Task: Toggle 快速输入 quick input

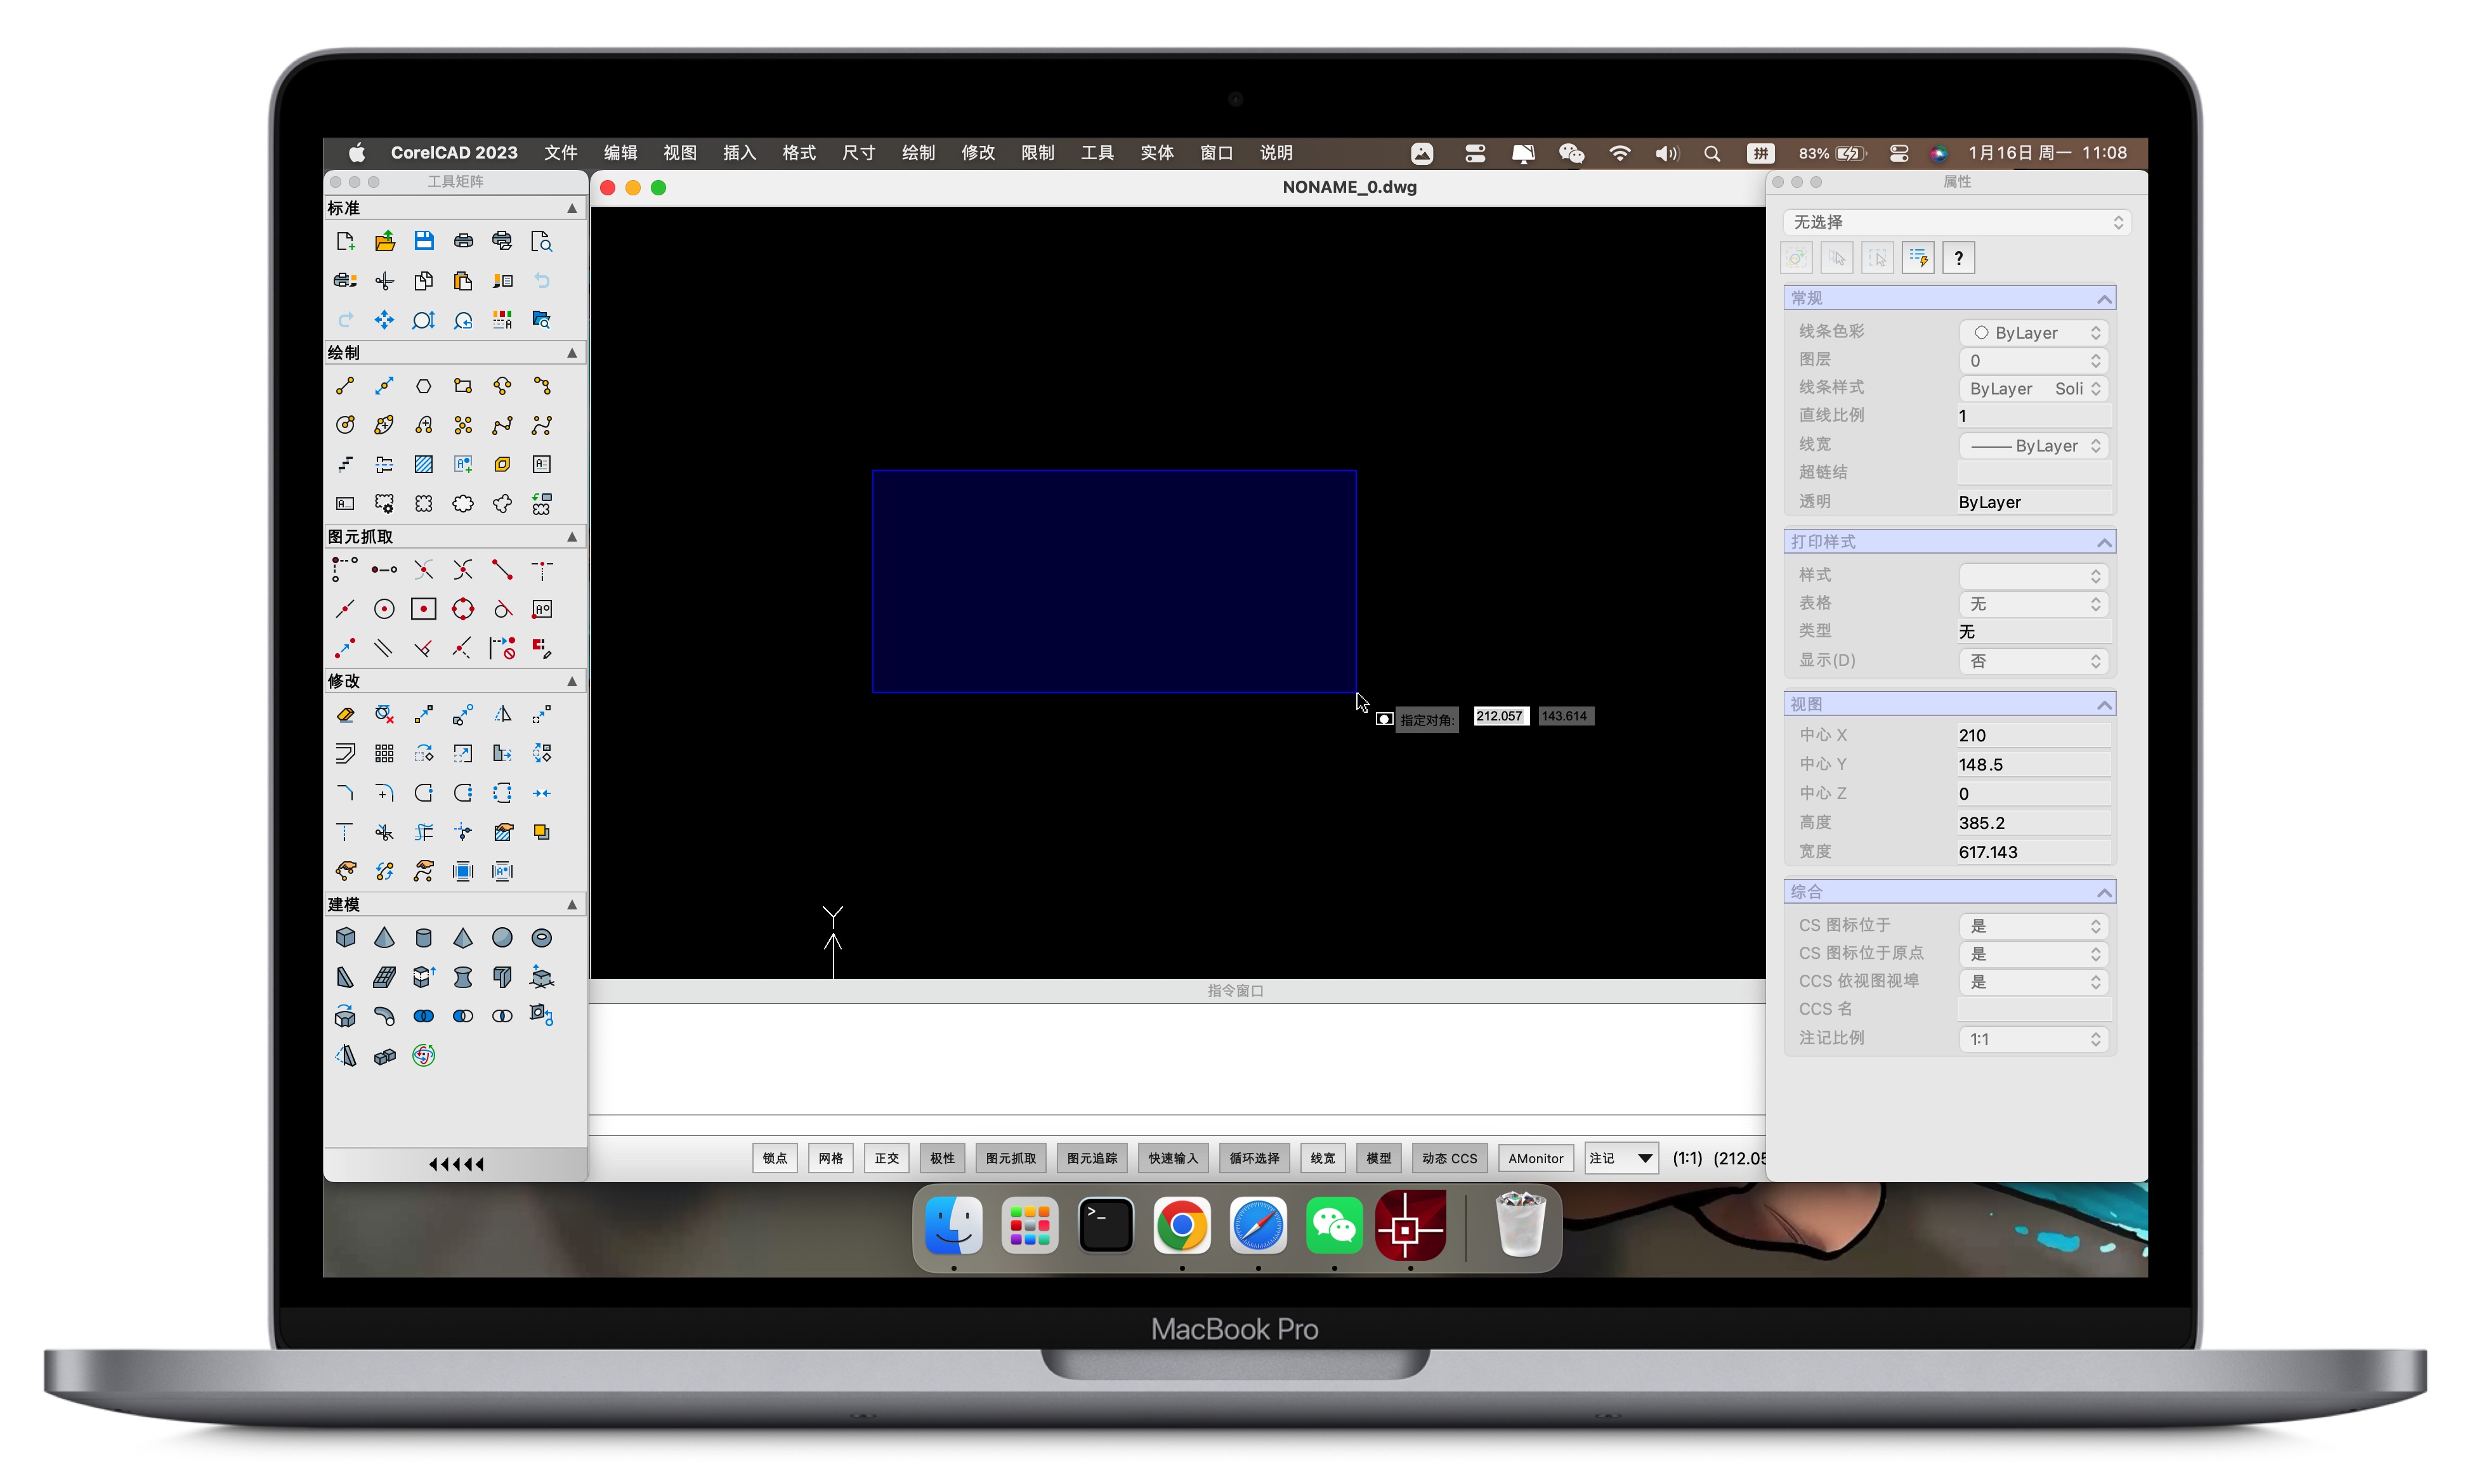Action: coord(1173,1158)
